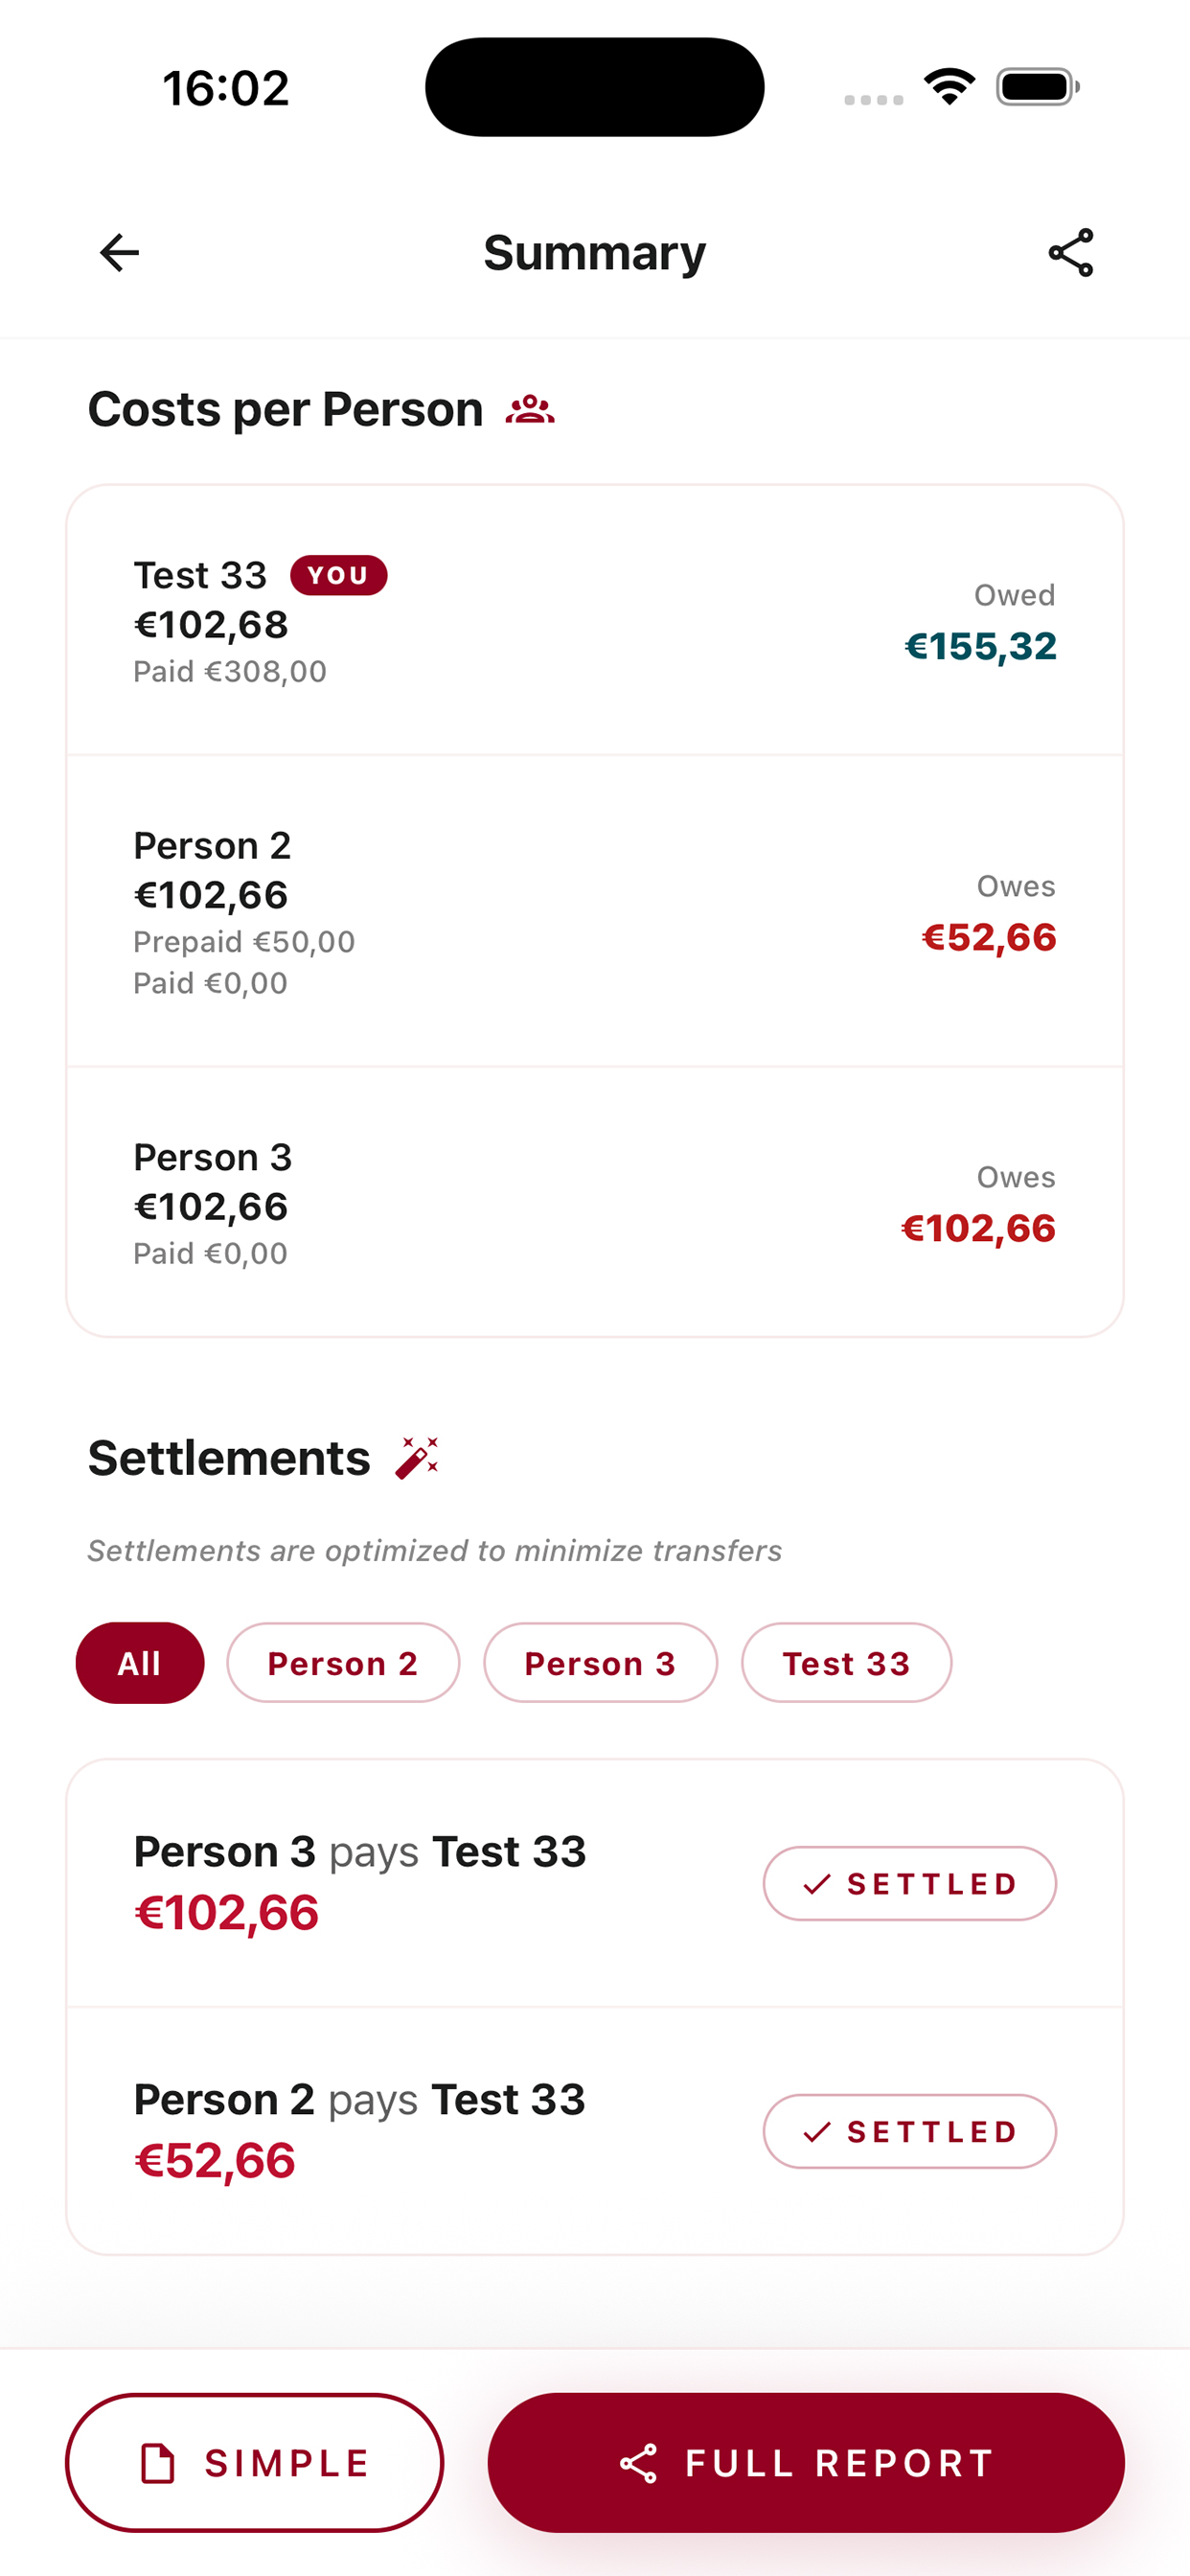The height and width of the screenshot is (2576, 1190).
Task: Filter settlements by Test 33
Action: pos(846,1663)
